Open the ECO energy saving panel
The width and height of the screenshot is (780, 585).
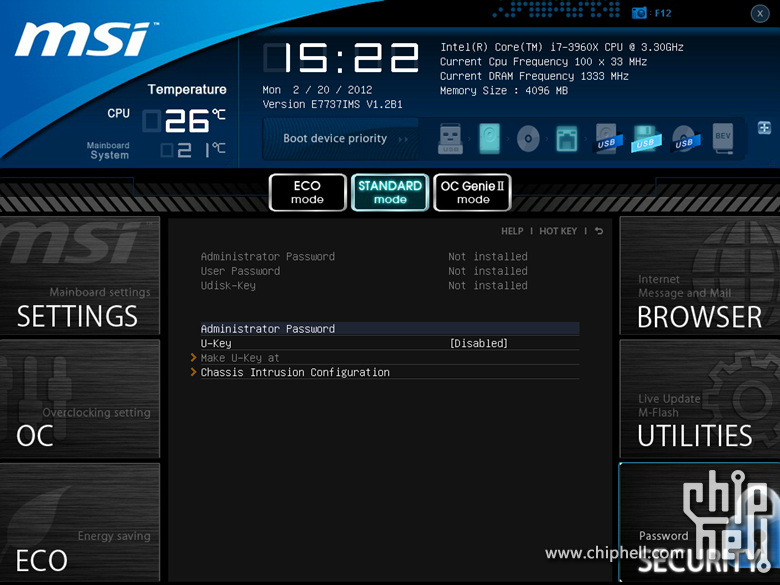pyautogui.click(x=80, y=522)
